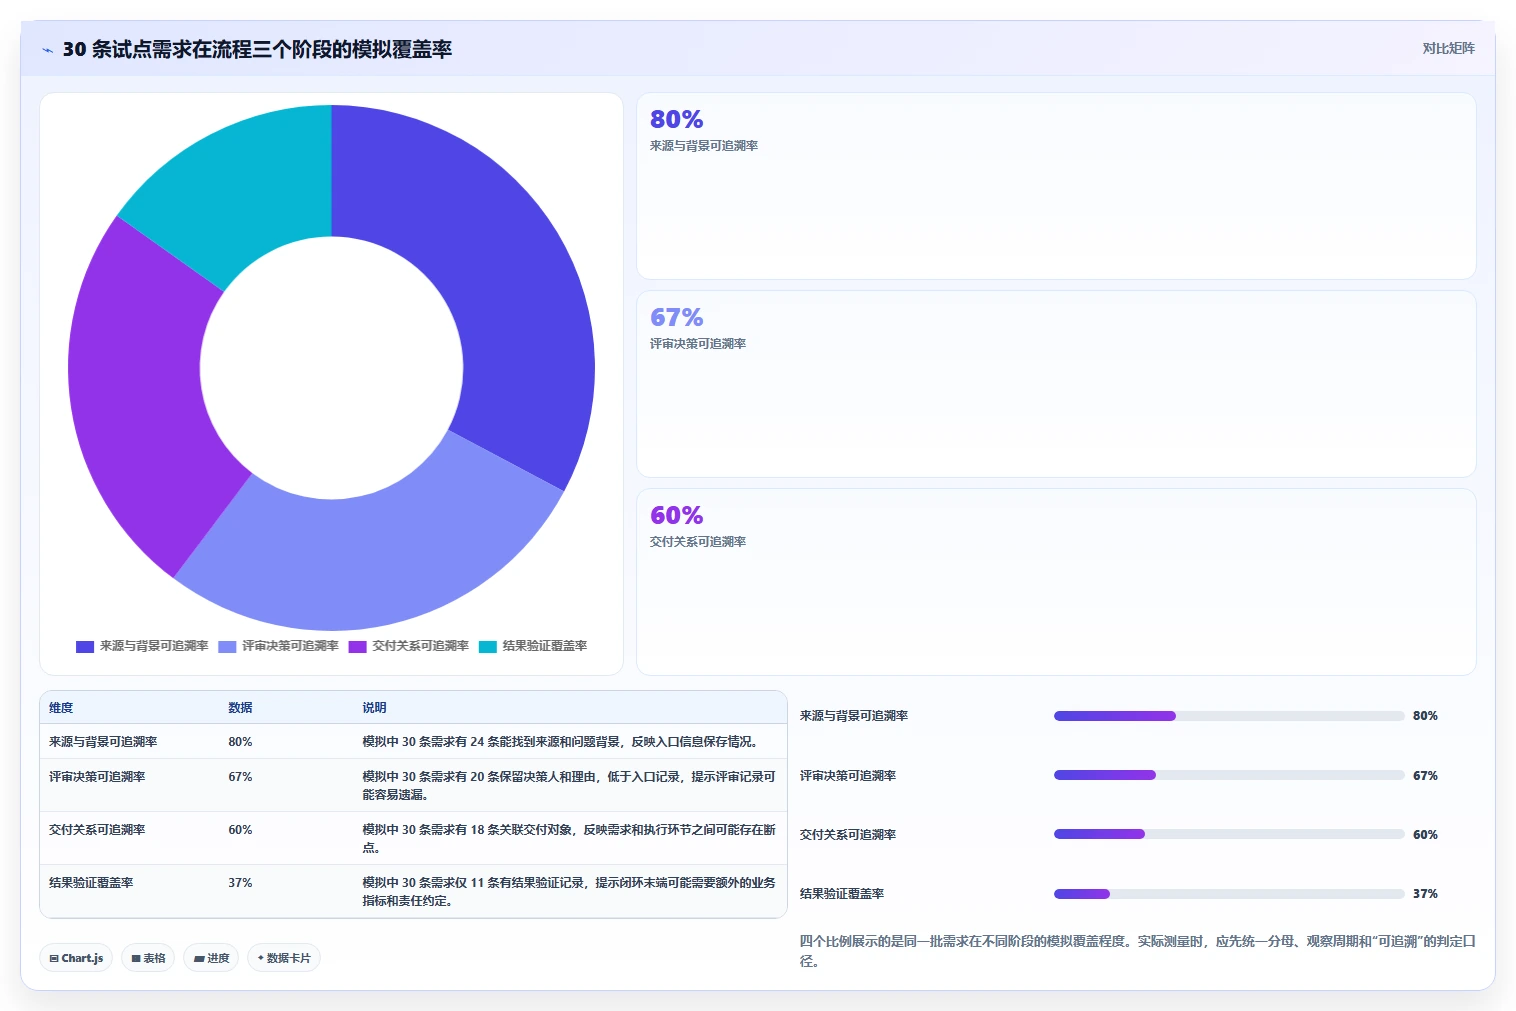Click 结果验证覆盖率 label beside progress bar
The width and height of the screenshot is (1516, 1011).
[x=842, y=894]
